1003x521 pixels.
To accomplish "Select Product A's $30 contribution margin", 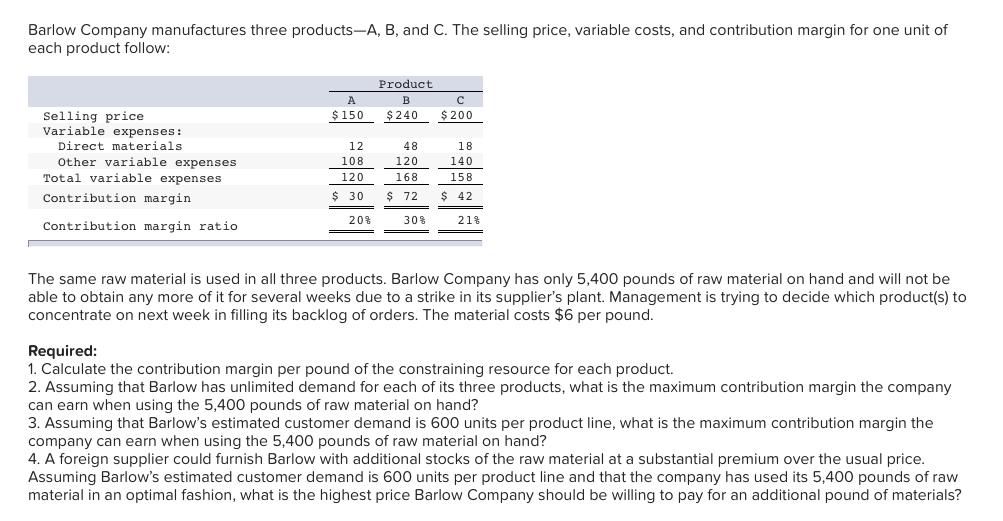I will (x=348, y=197).
